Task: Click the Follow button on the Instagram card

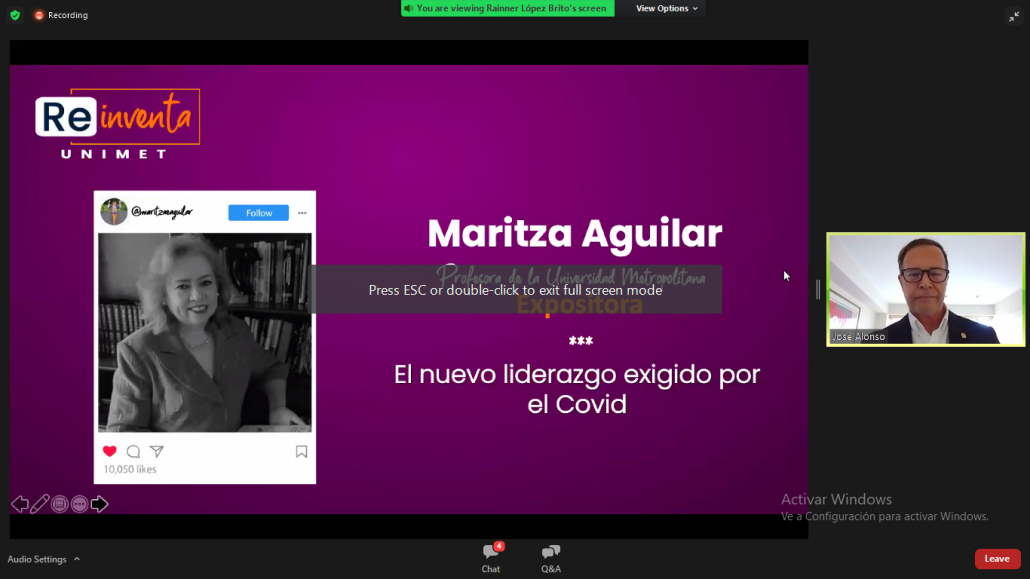Action: (x=259, y=213)
